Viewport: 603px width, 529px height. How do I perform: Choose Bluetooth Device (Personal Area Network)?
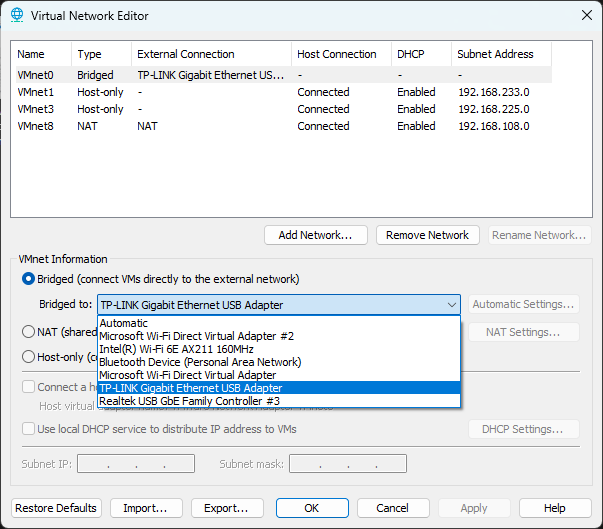pos(279,362)
